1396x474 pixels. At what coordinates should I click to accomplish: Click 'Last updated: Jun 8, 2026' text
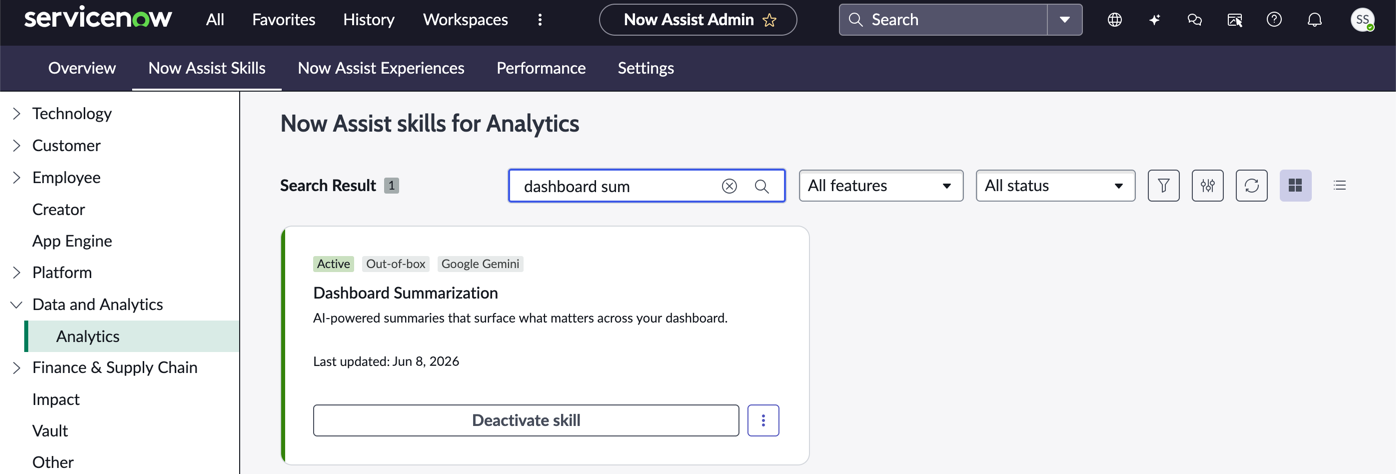(386, 362)
